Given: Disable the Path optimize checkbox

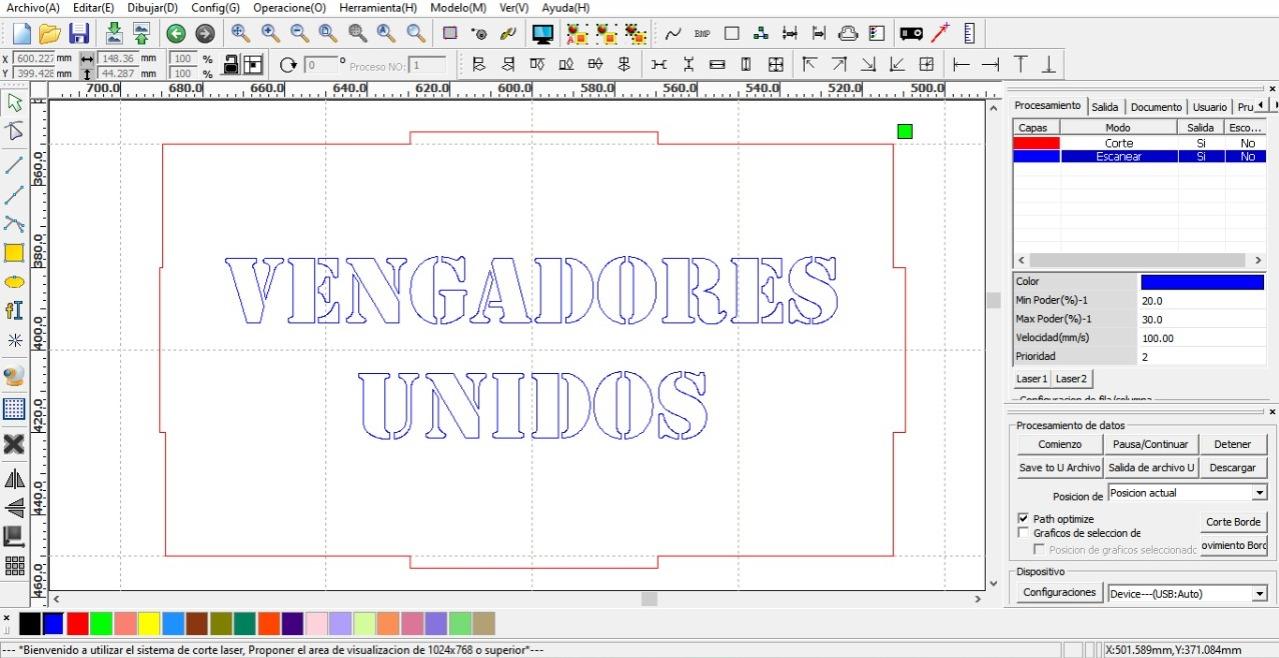Looking at the screenshot, I should (x=1022, y=519).
